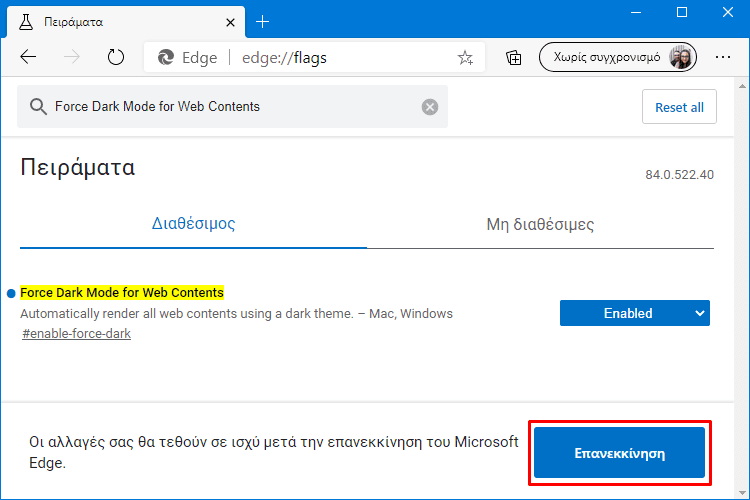Click the Reset all button
Viewport: 750px width, 500px height.
679,107
